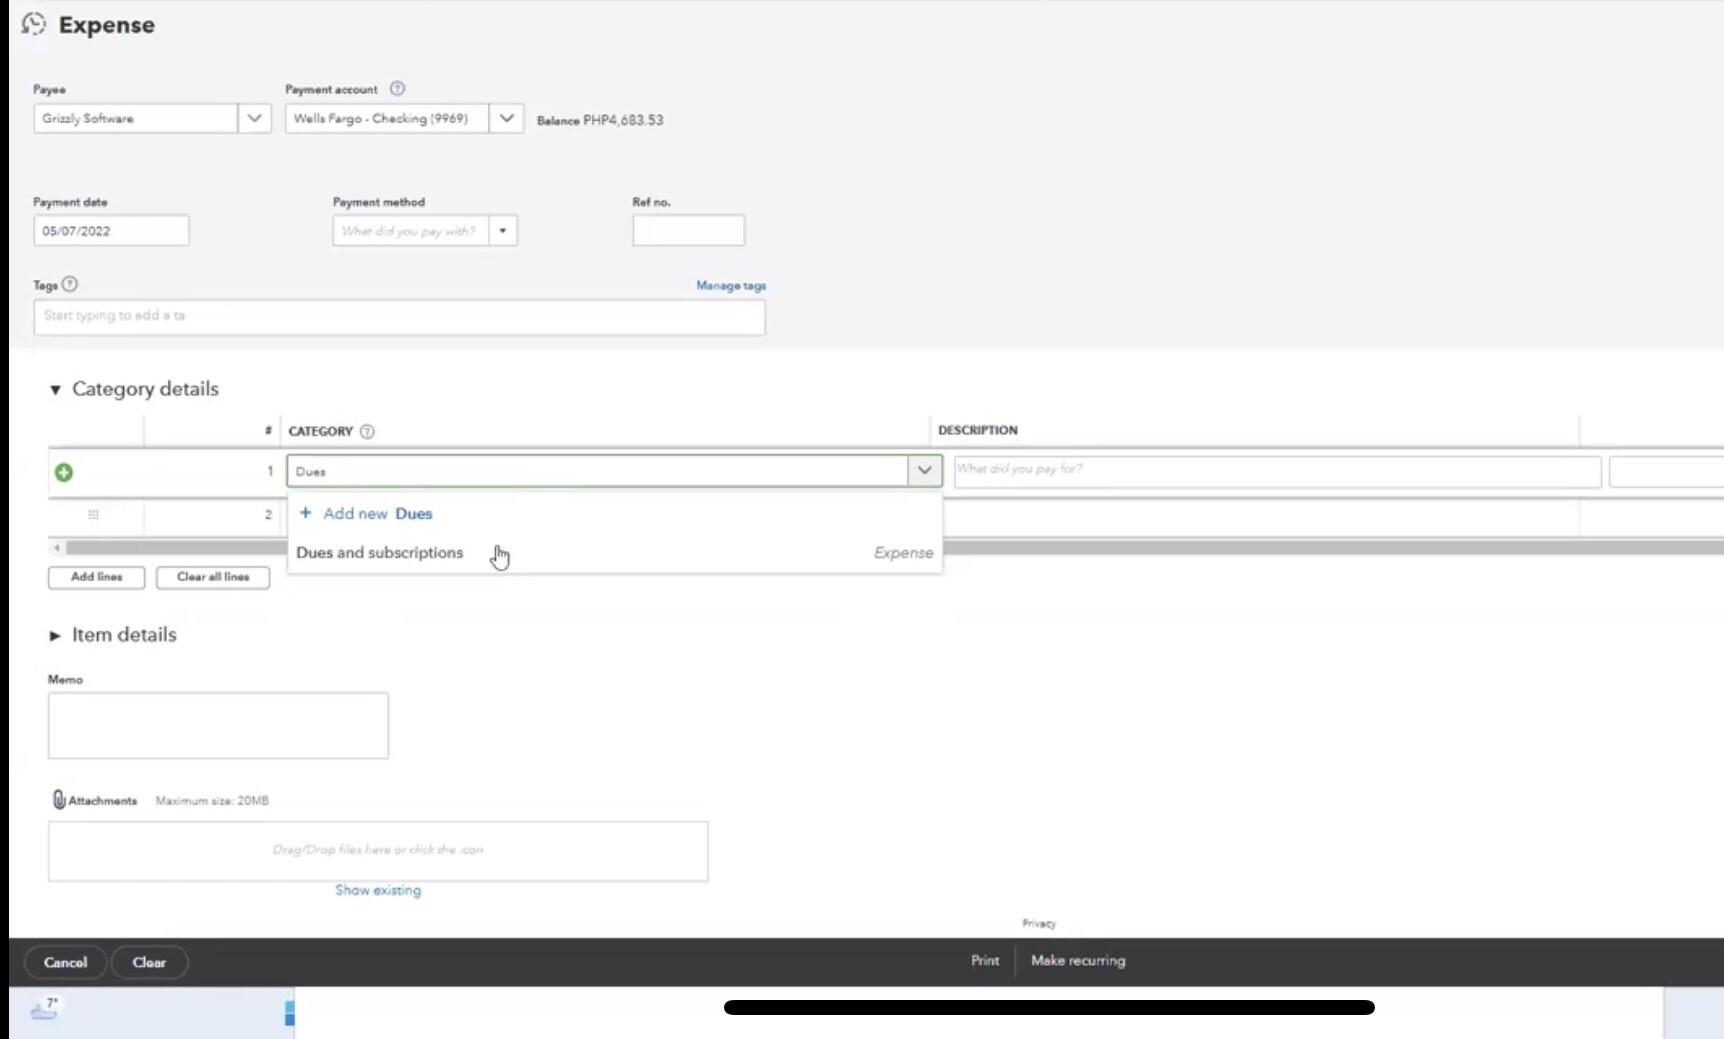Click the attachments drag/drop area
Viewport: 1724px width, 1039px height.
pyautogui.click(x=378, y=851)
